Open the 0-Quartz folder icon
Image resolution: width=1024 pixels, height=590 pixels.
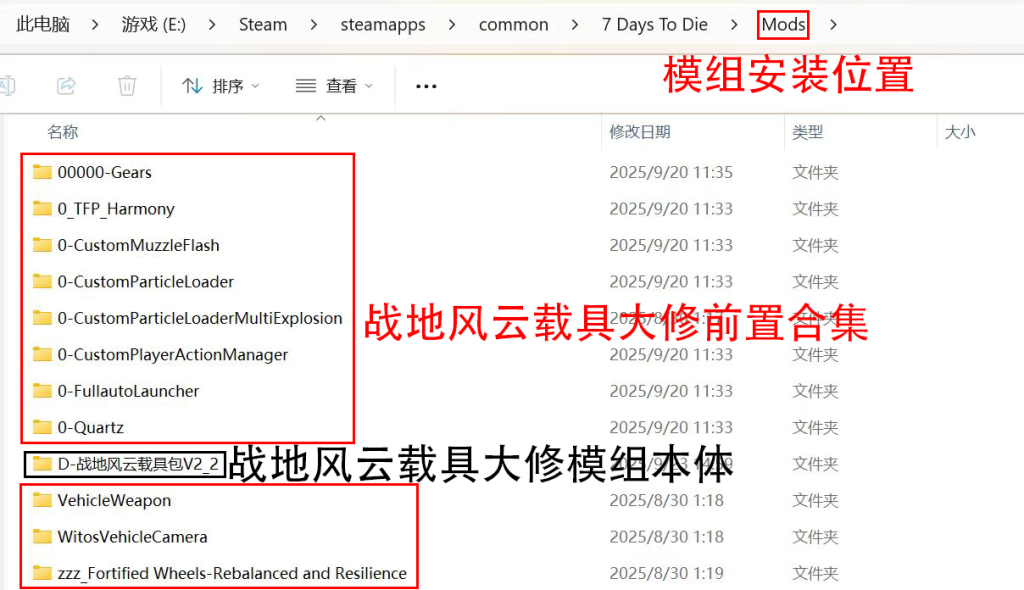pos(42,427)
